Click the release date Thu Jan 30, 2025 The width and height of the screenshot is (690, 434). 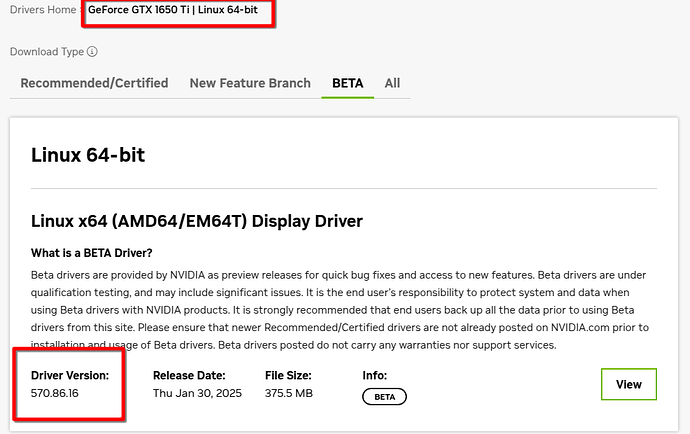click(197, 393)
